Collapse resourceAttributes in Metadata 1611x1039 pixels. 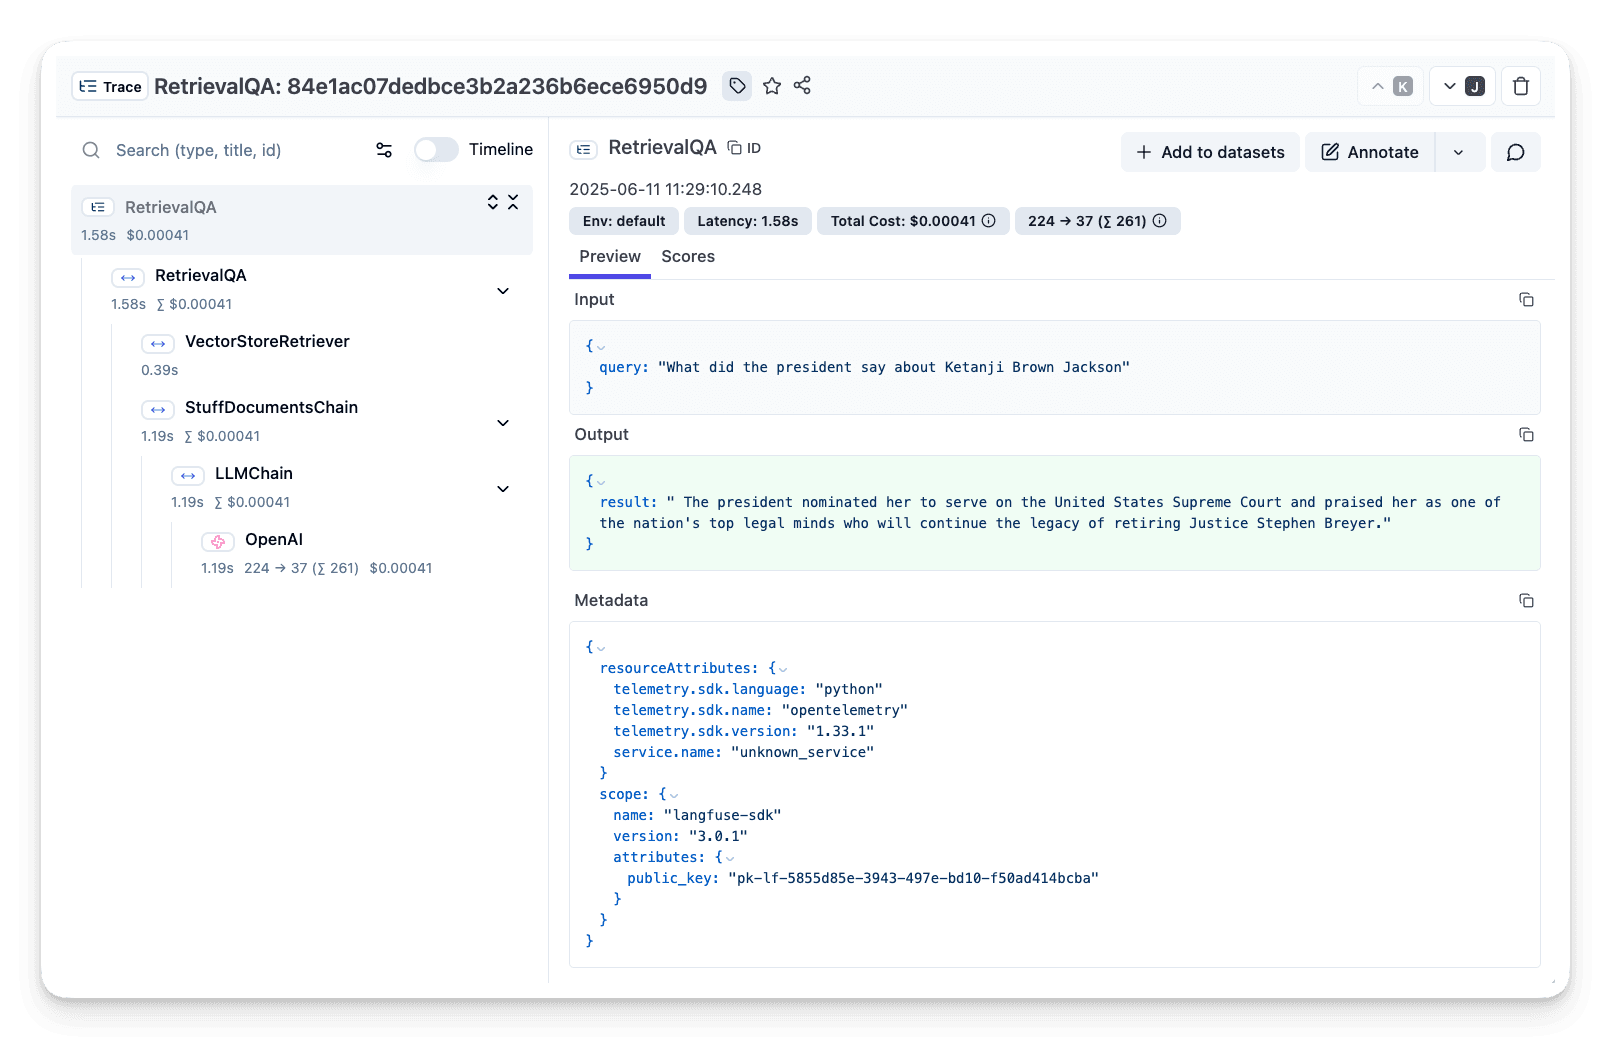[x=784, y=668]
